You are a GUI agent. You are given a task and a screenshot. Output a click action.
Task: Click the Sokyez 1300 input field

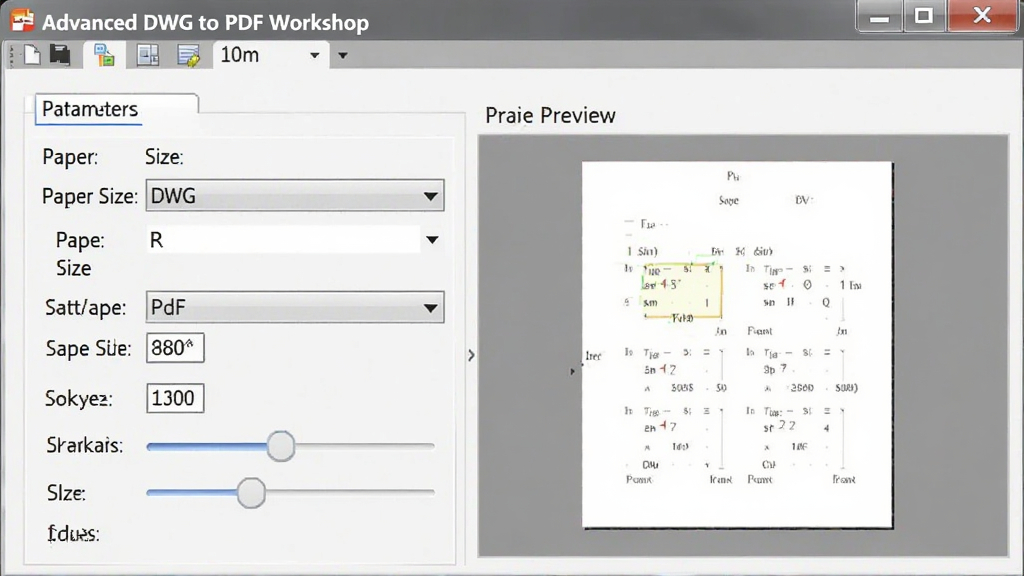tap(175, 398)
